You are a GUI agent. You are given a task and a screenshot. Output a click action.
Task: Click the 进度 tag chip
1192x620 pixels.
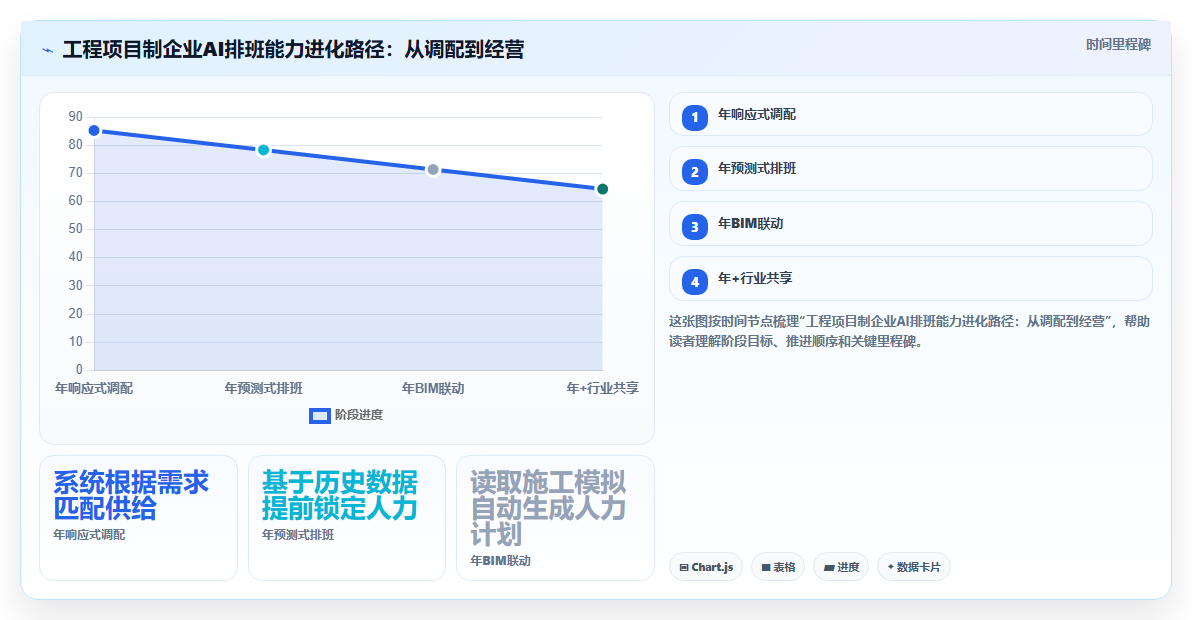pyautogui.click(x=841, y=567)
